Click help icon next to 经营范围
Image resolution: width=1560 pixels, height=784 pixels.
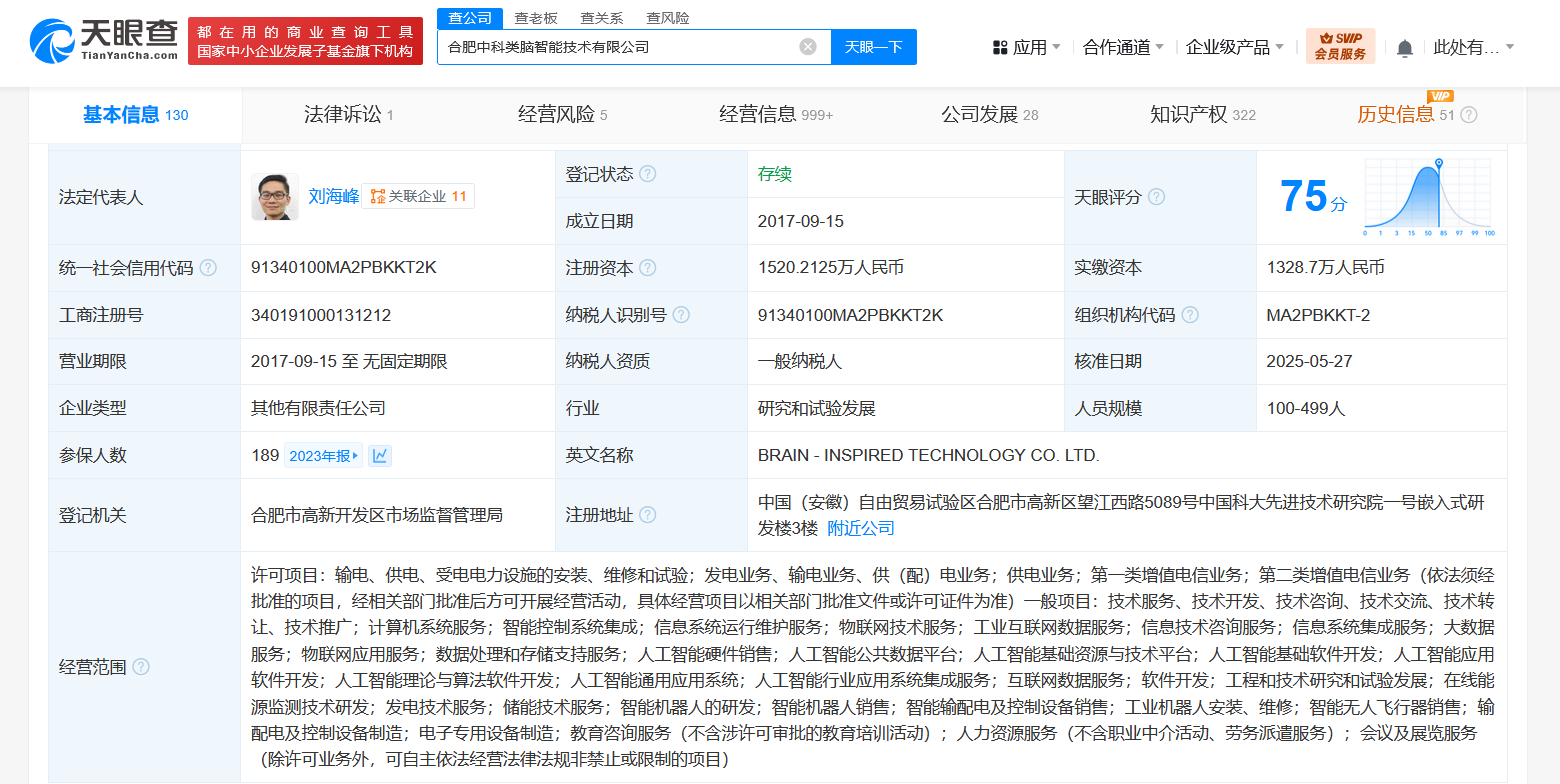pyautogui.click(x=141, y=667)
